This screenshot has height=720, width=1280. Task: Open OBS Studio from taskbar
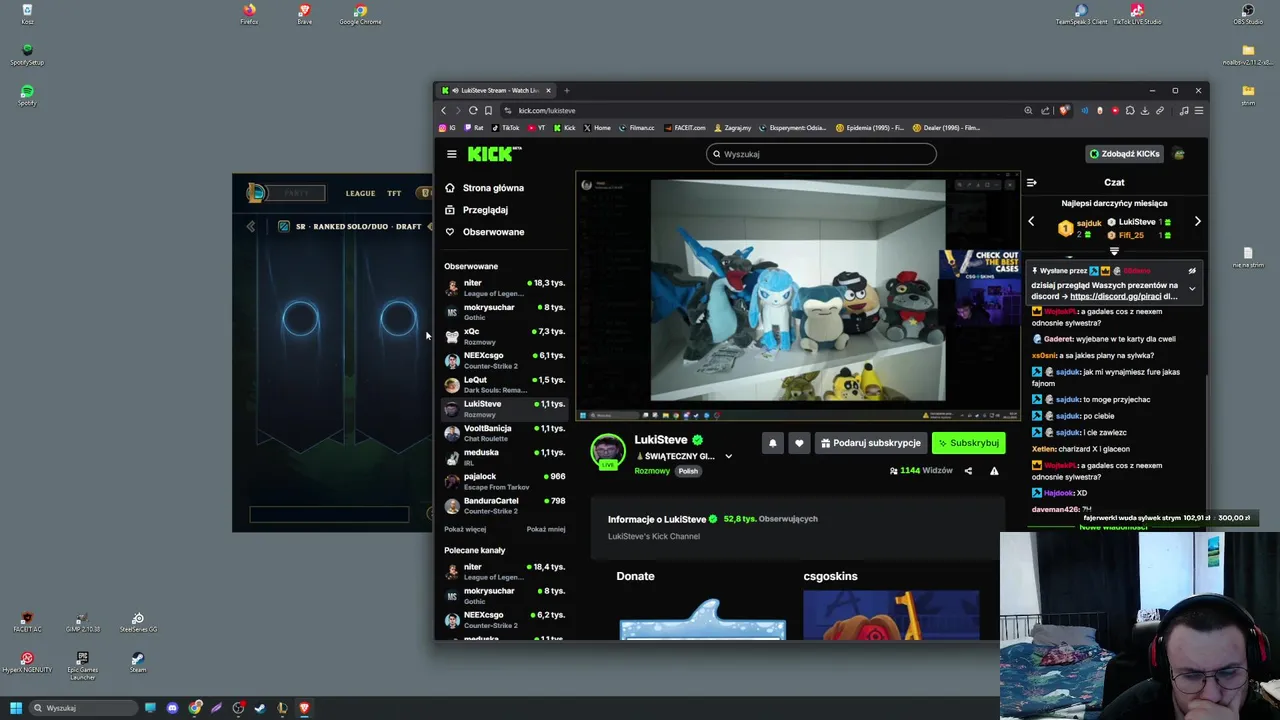click(238, 708)
